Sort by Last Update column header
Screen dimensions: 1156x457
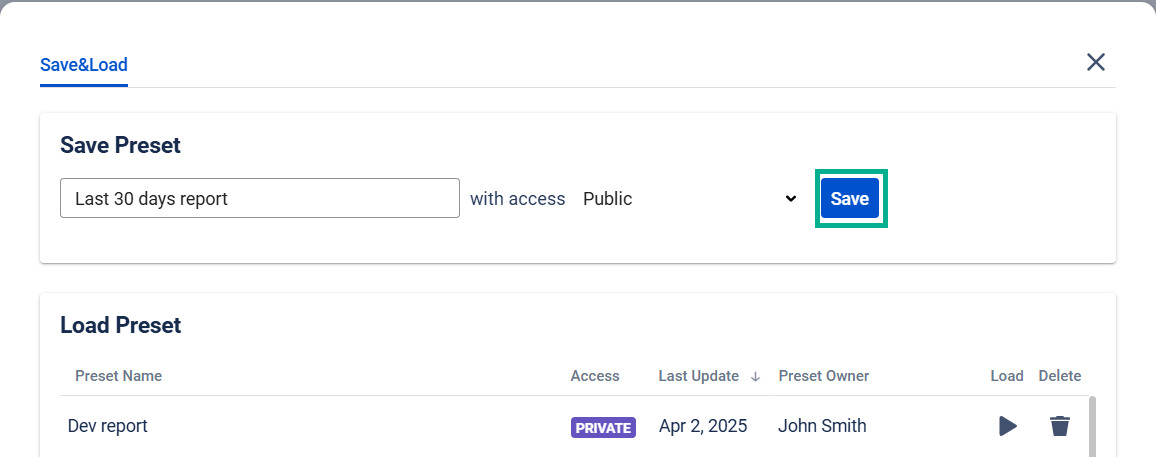(698, 376)
